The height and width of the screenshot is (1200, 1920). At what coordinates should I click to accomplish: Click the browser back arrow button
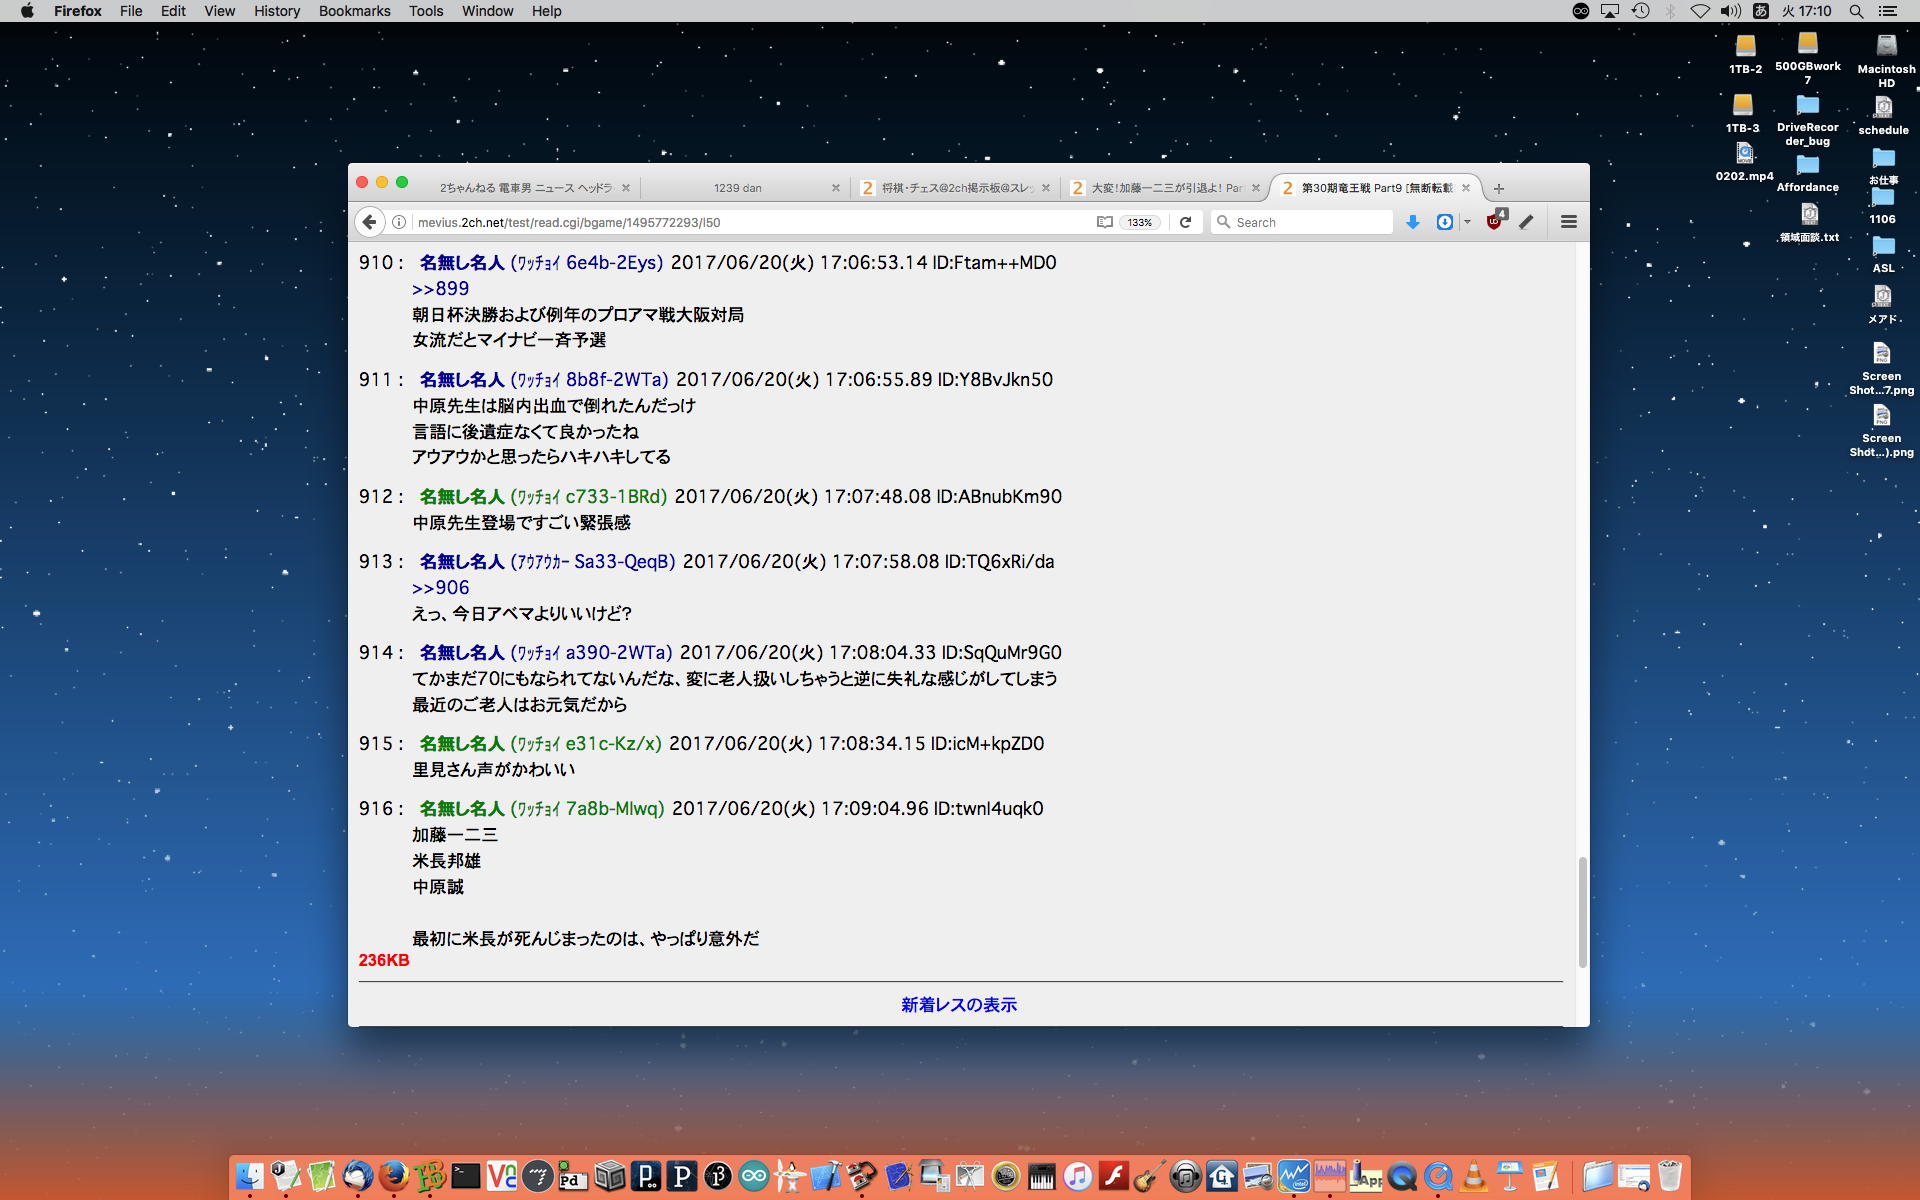(x=369, y=222)
